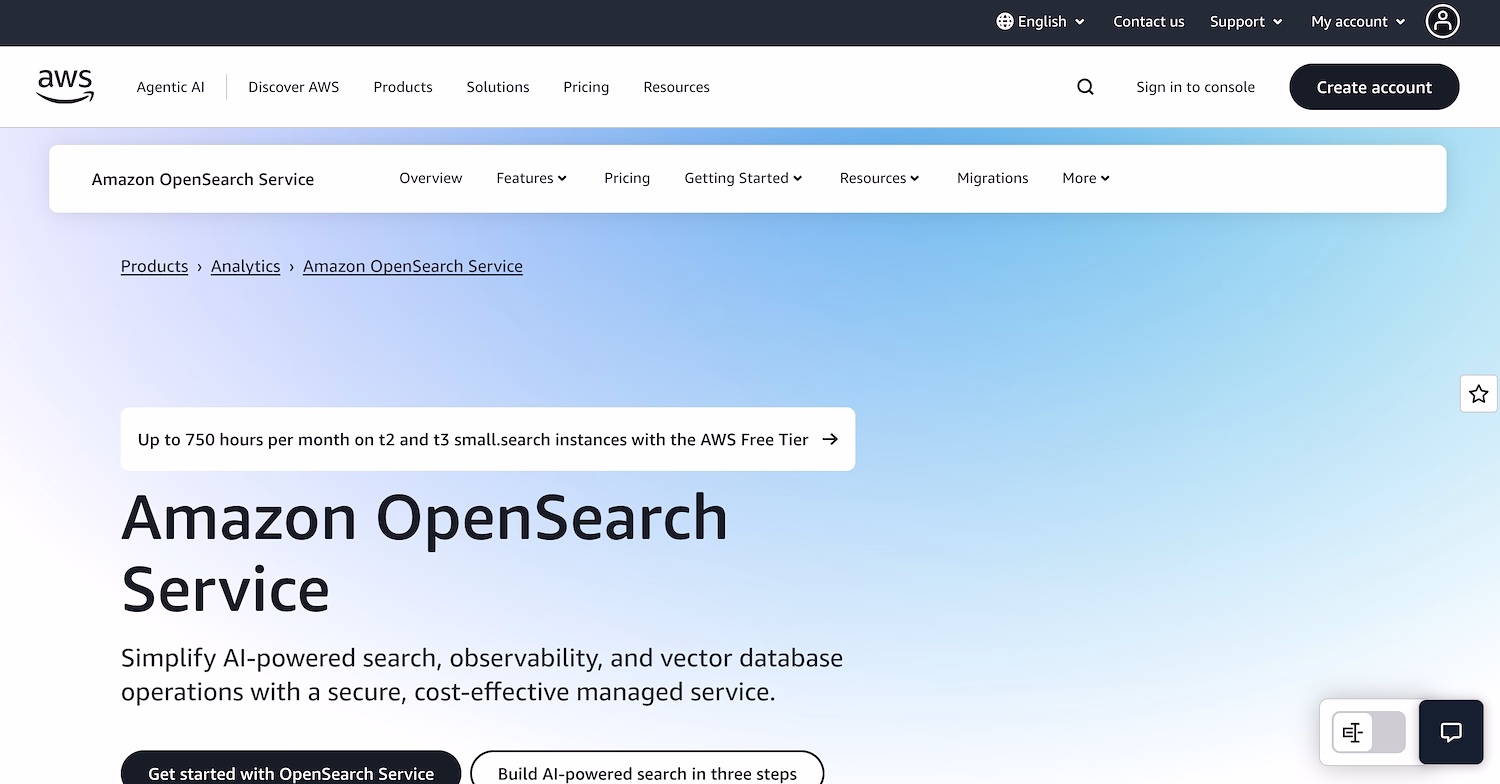
Task: Expand the My account menu
Action: tap(1356, 21)
